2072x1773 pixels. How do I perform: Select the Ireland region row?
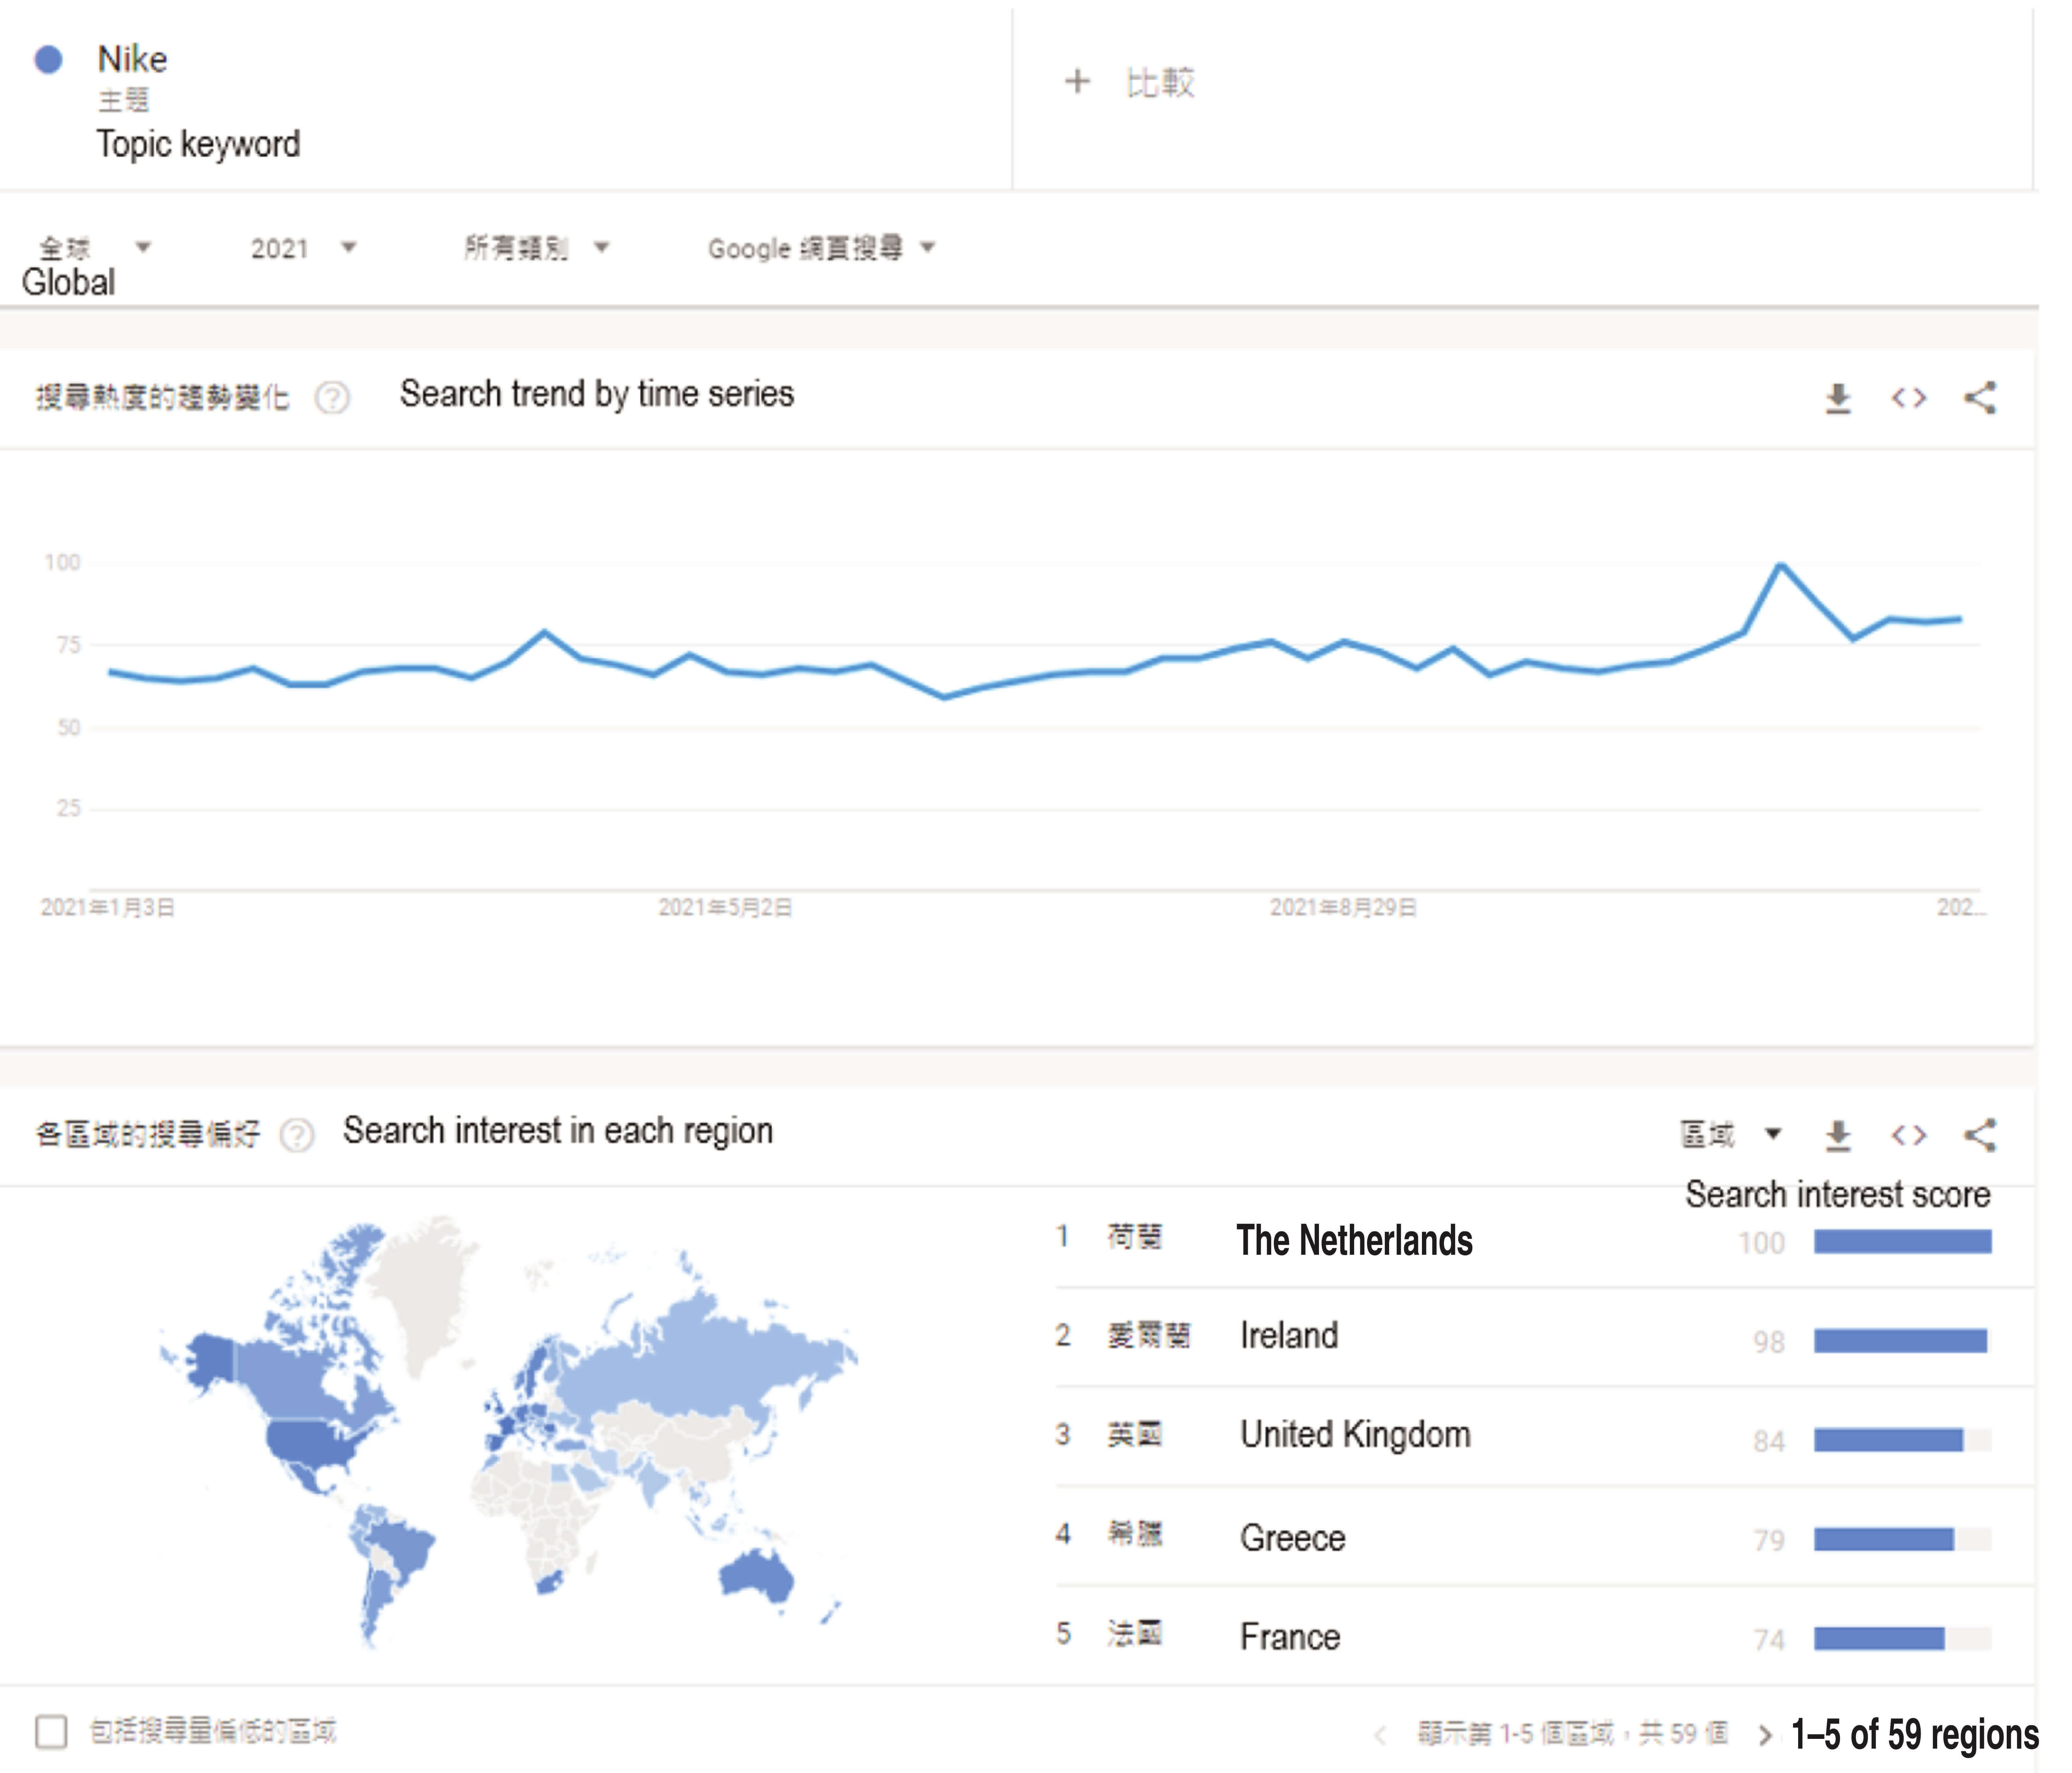(x=1545, y=1337)
